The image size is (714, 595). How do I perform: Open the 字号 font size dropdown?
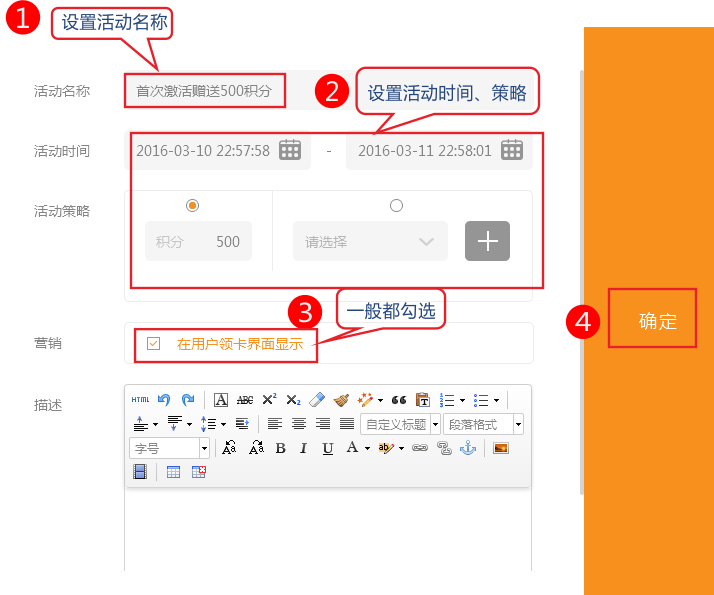point(204,448)
